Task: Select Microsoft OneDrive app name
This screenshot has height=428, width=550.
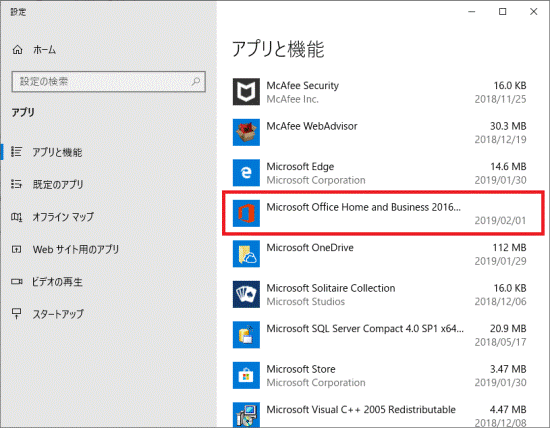Action: pos(310,247)
